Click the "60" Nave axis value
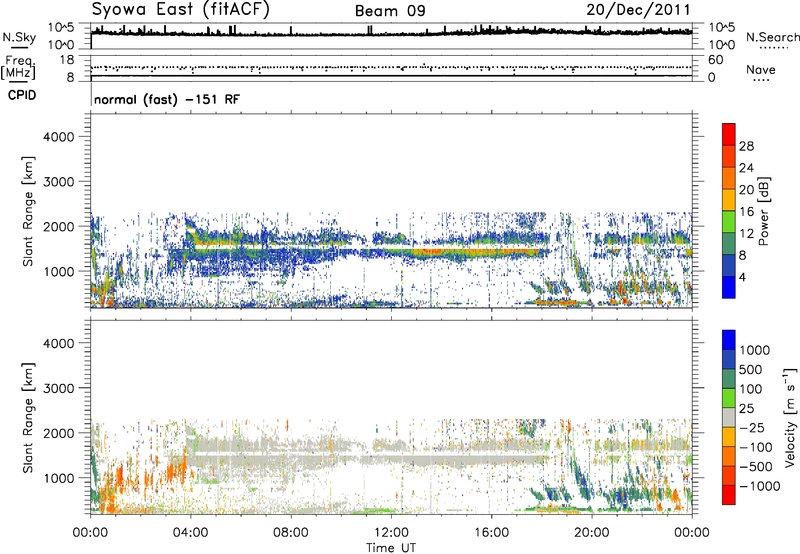Screen dimensions: 800x554 (x=715, y=60)
